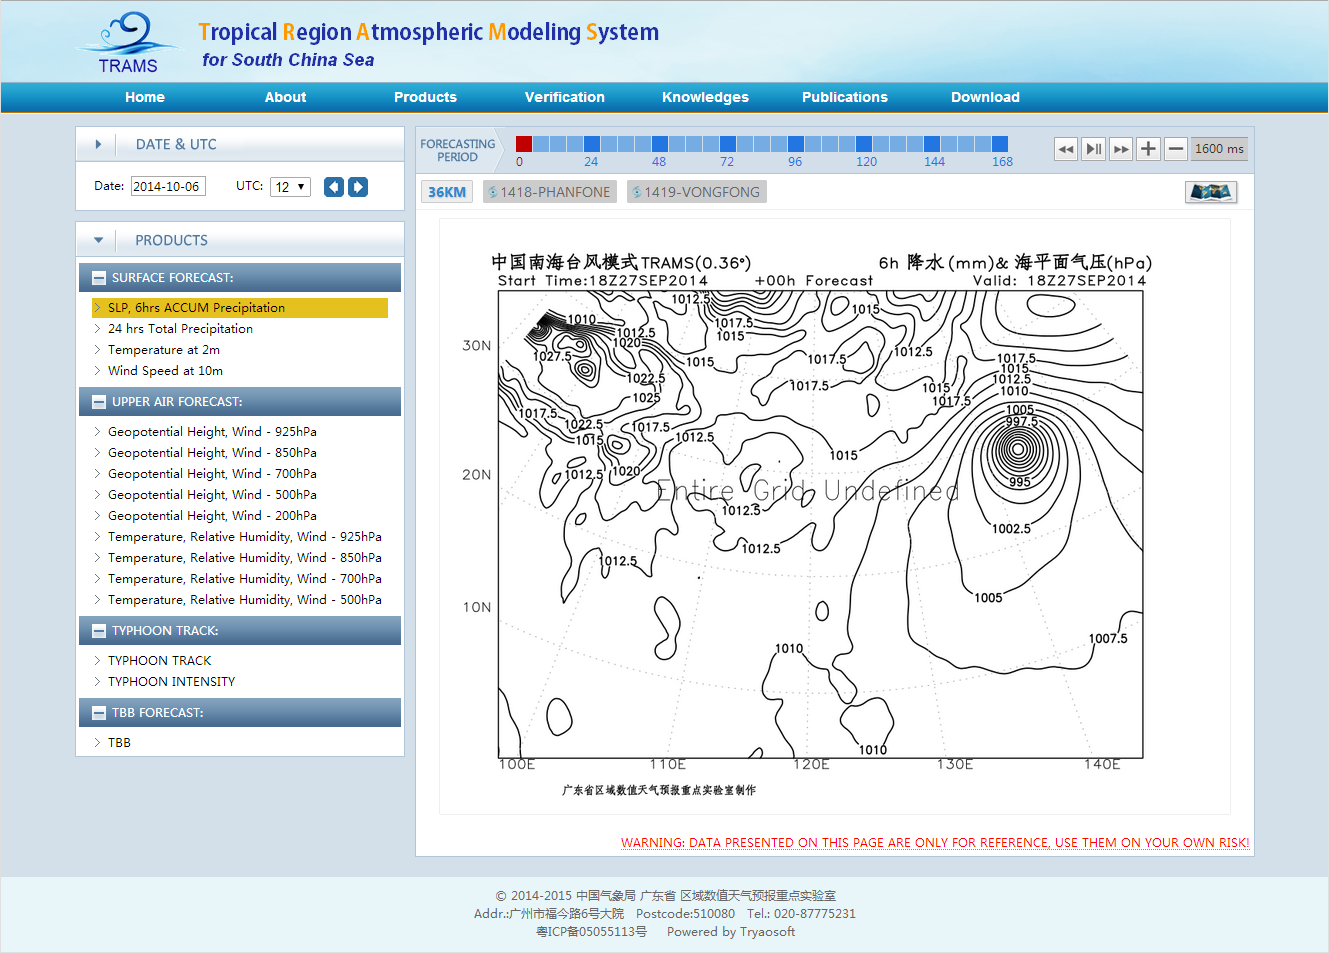This screenshot has width=1329, height=953.
Task: Jump to forecast hour 72 block
Action: click(x=727, y=144)
